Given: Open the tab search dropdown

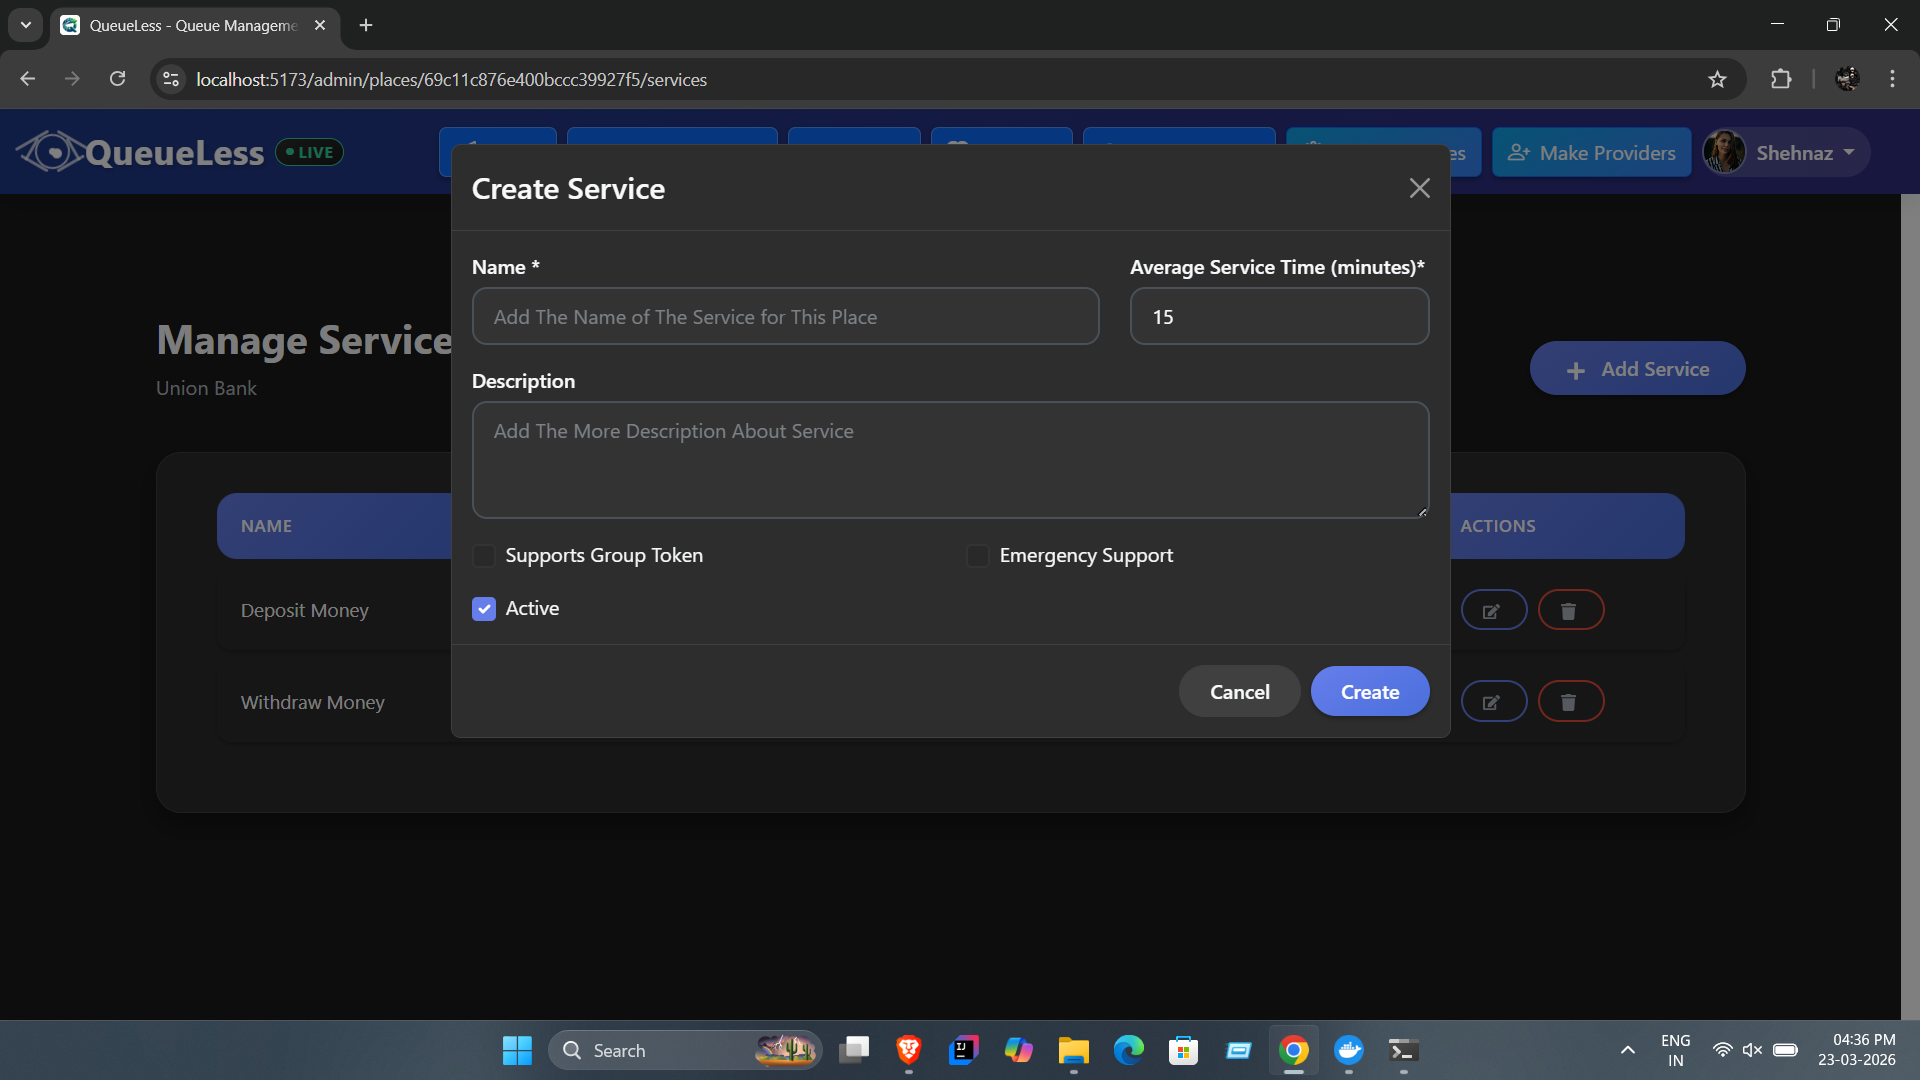Looking at the screenshot, I should [x=25, y=25].
